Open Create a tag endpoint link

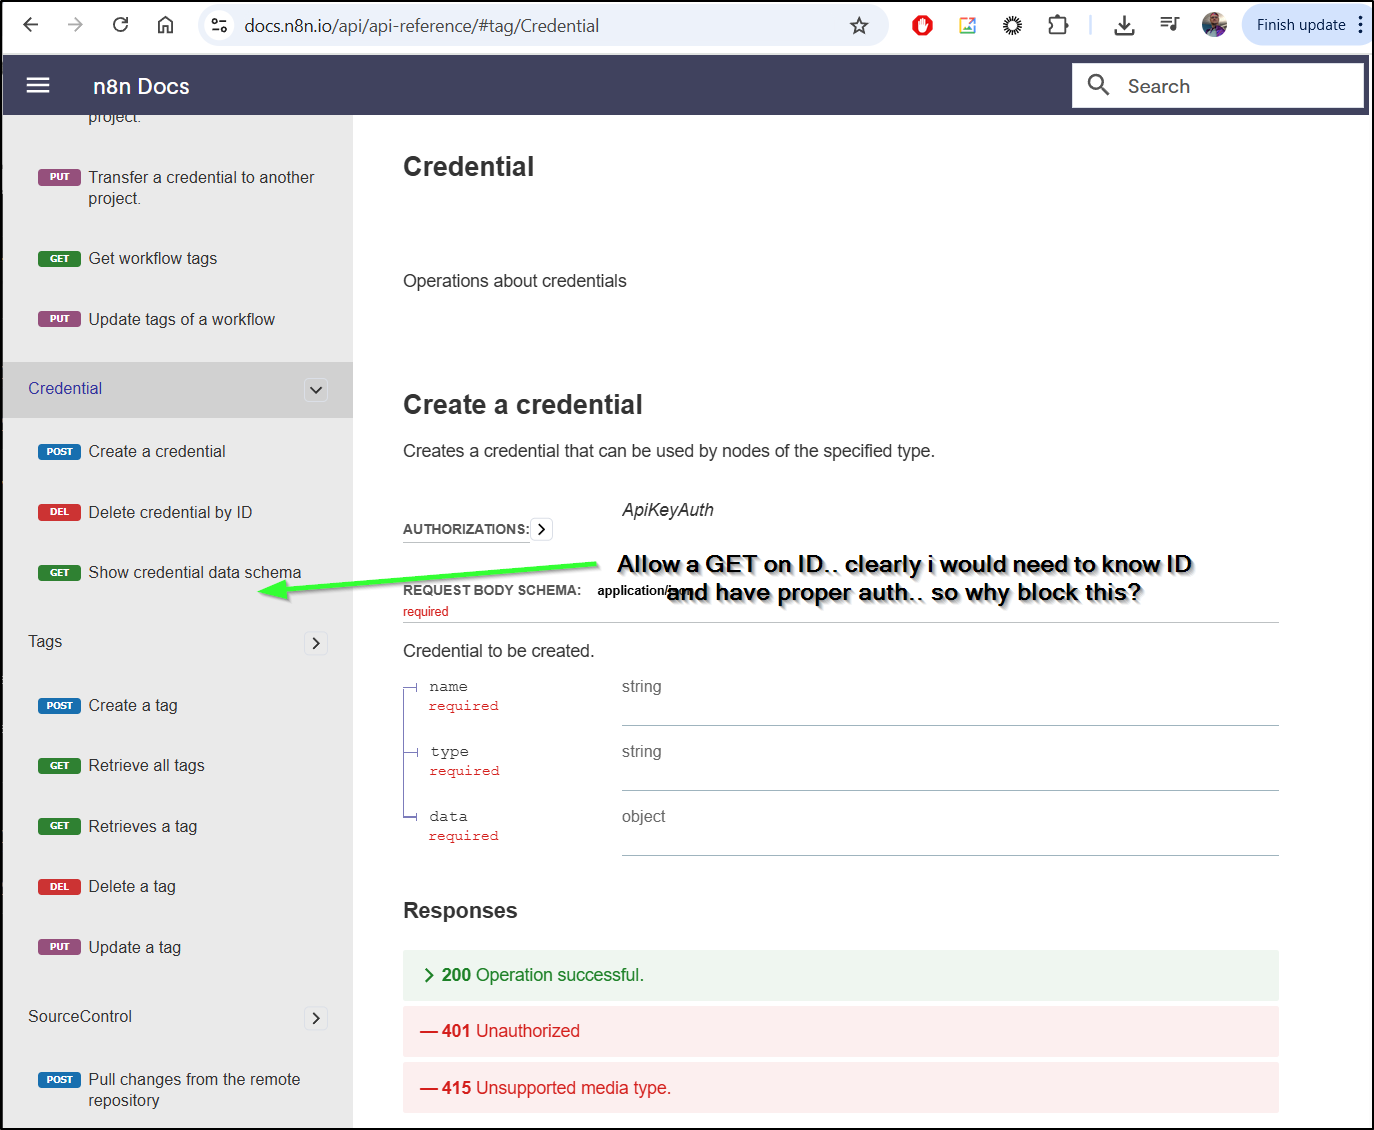[133, 705]
